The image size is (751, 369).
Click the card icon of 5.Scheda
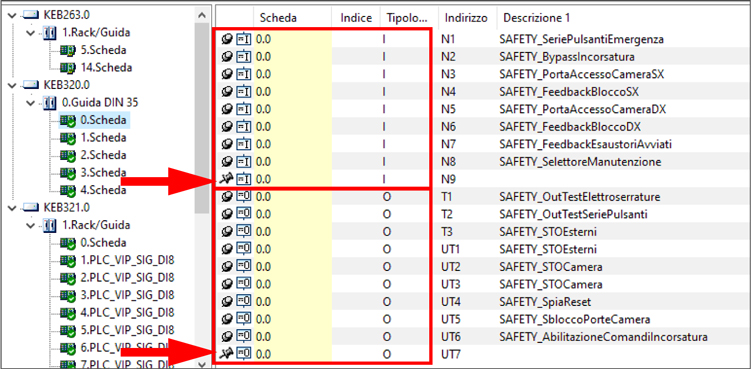(x=68, y=50)
